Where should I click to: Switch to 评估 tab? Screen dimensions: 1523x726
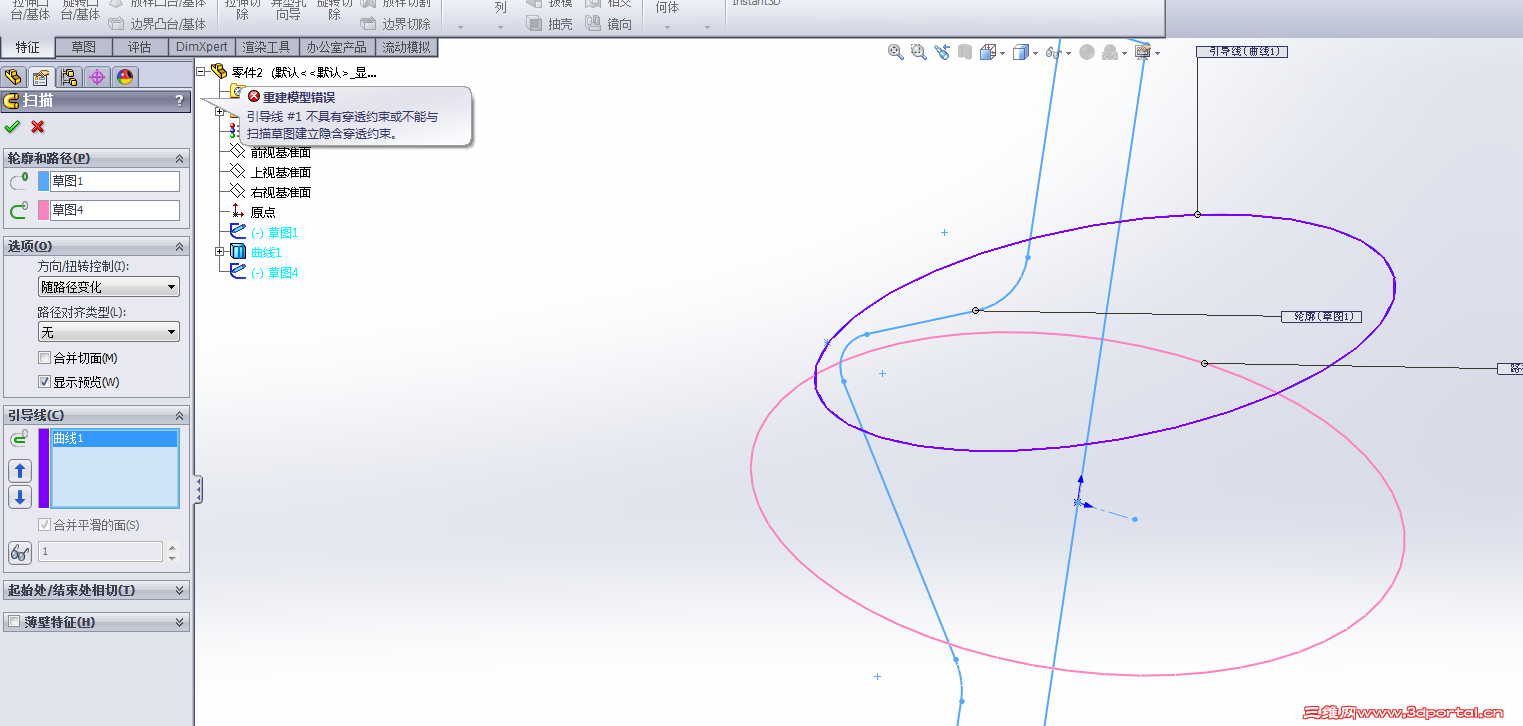click(140, 47)
